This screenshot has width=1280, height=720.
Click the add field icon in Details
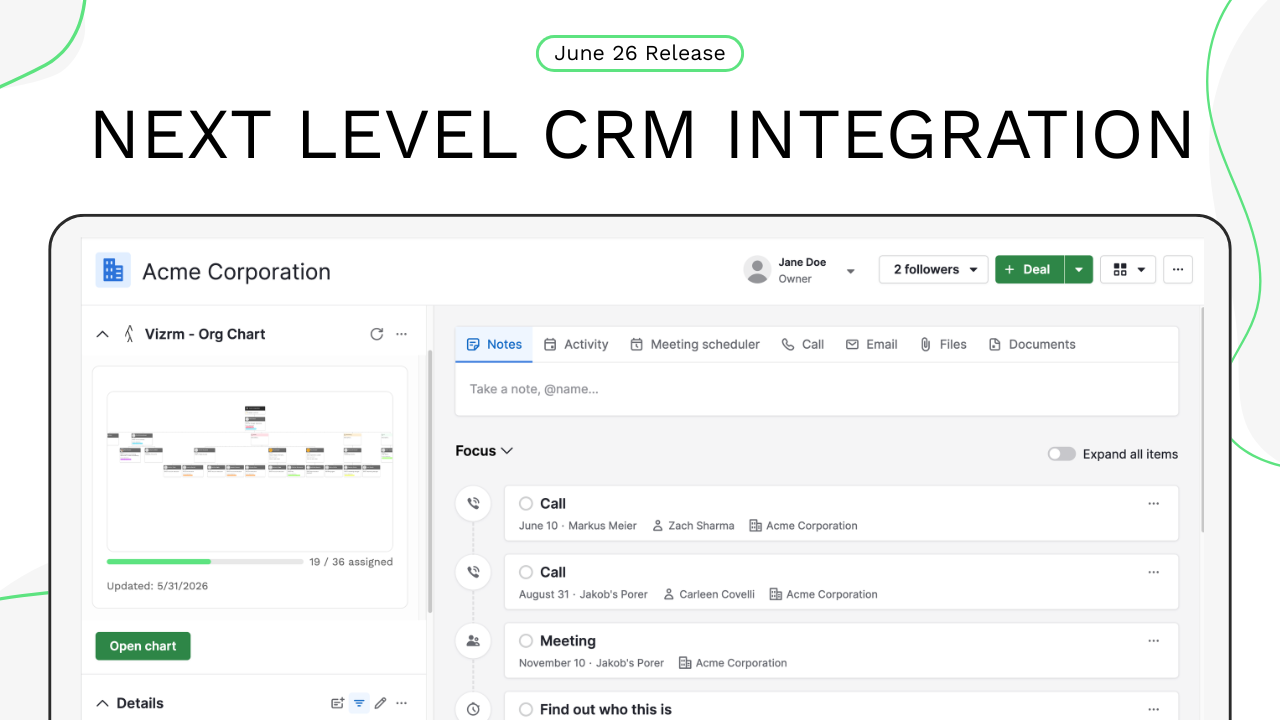tap(338, 703)
